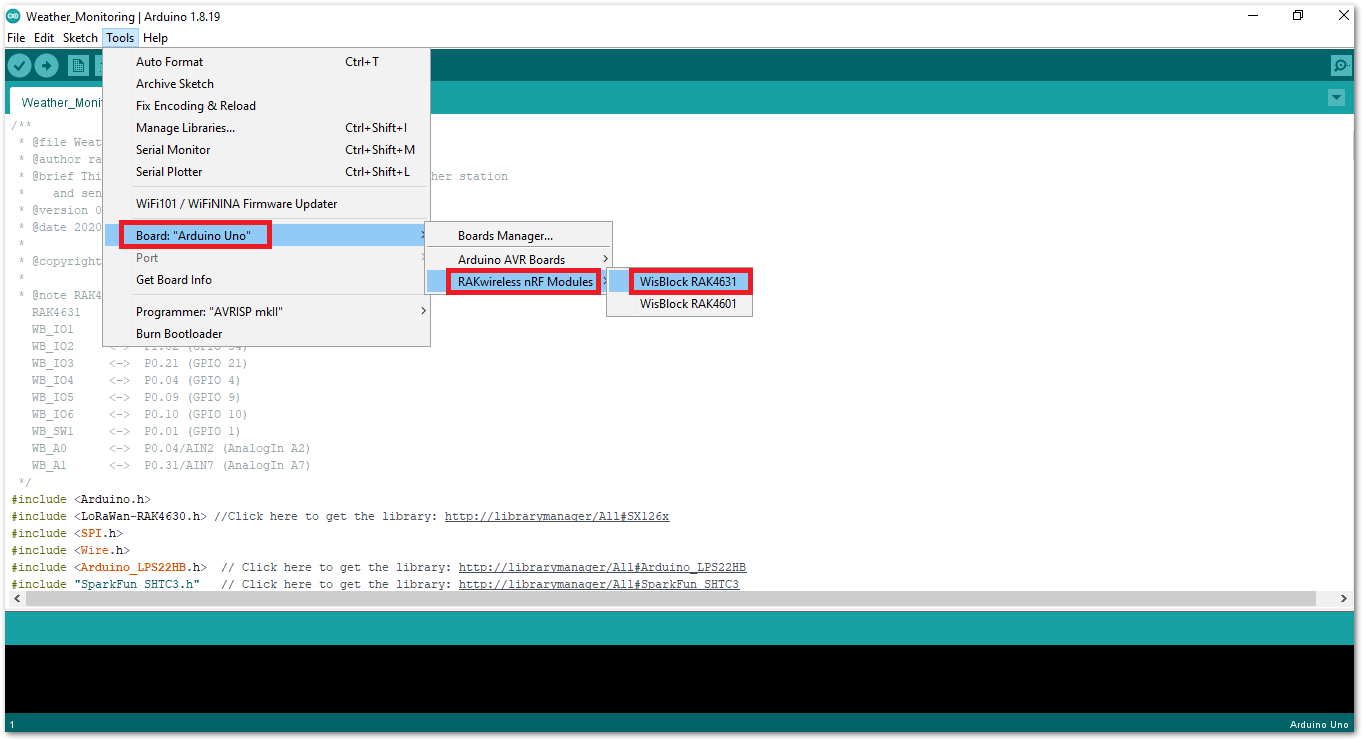Click the horizontal scrollbar right arrow

coord(1343,598)
